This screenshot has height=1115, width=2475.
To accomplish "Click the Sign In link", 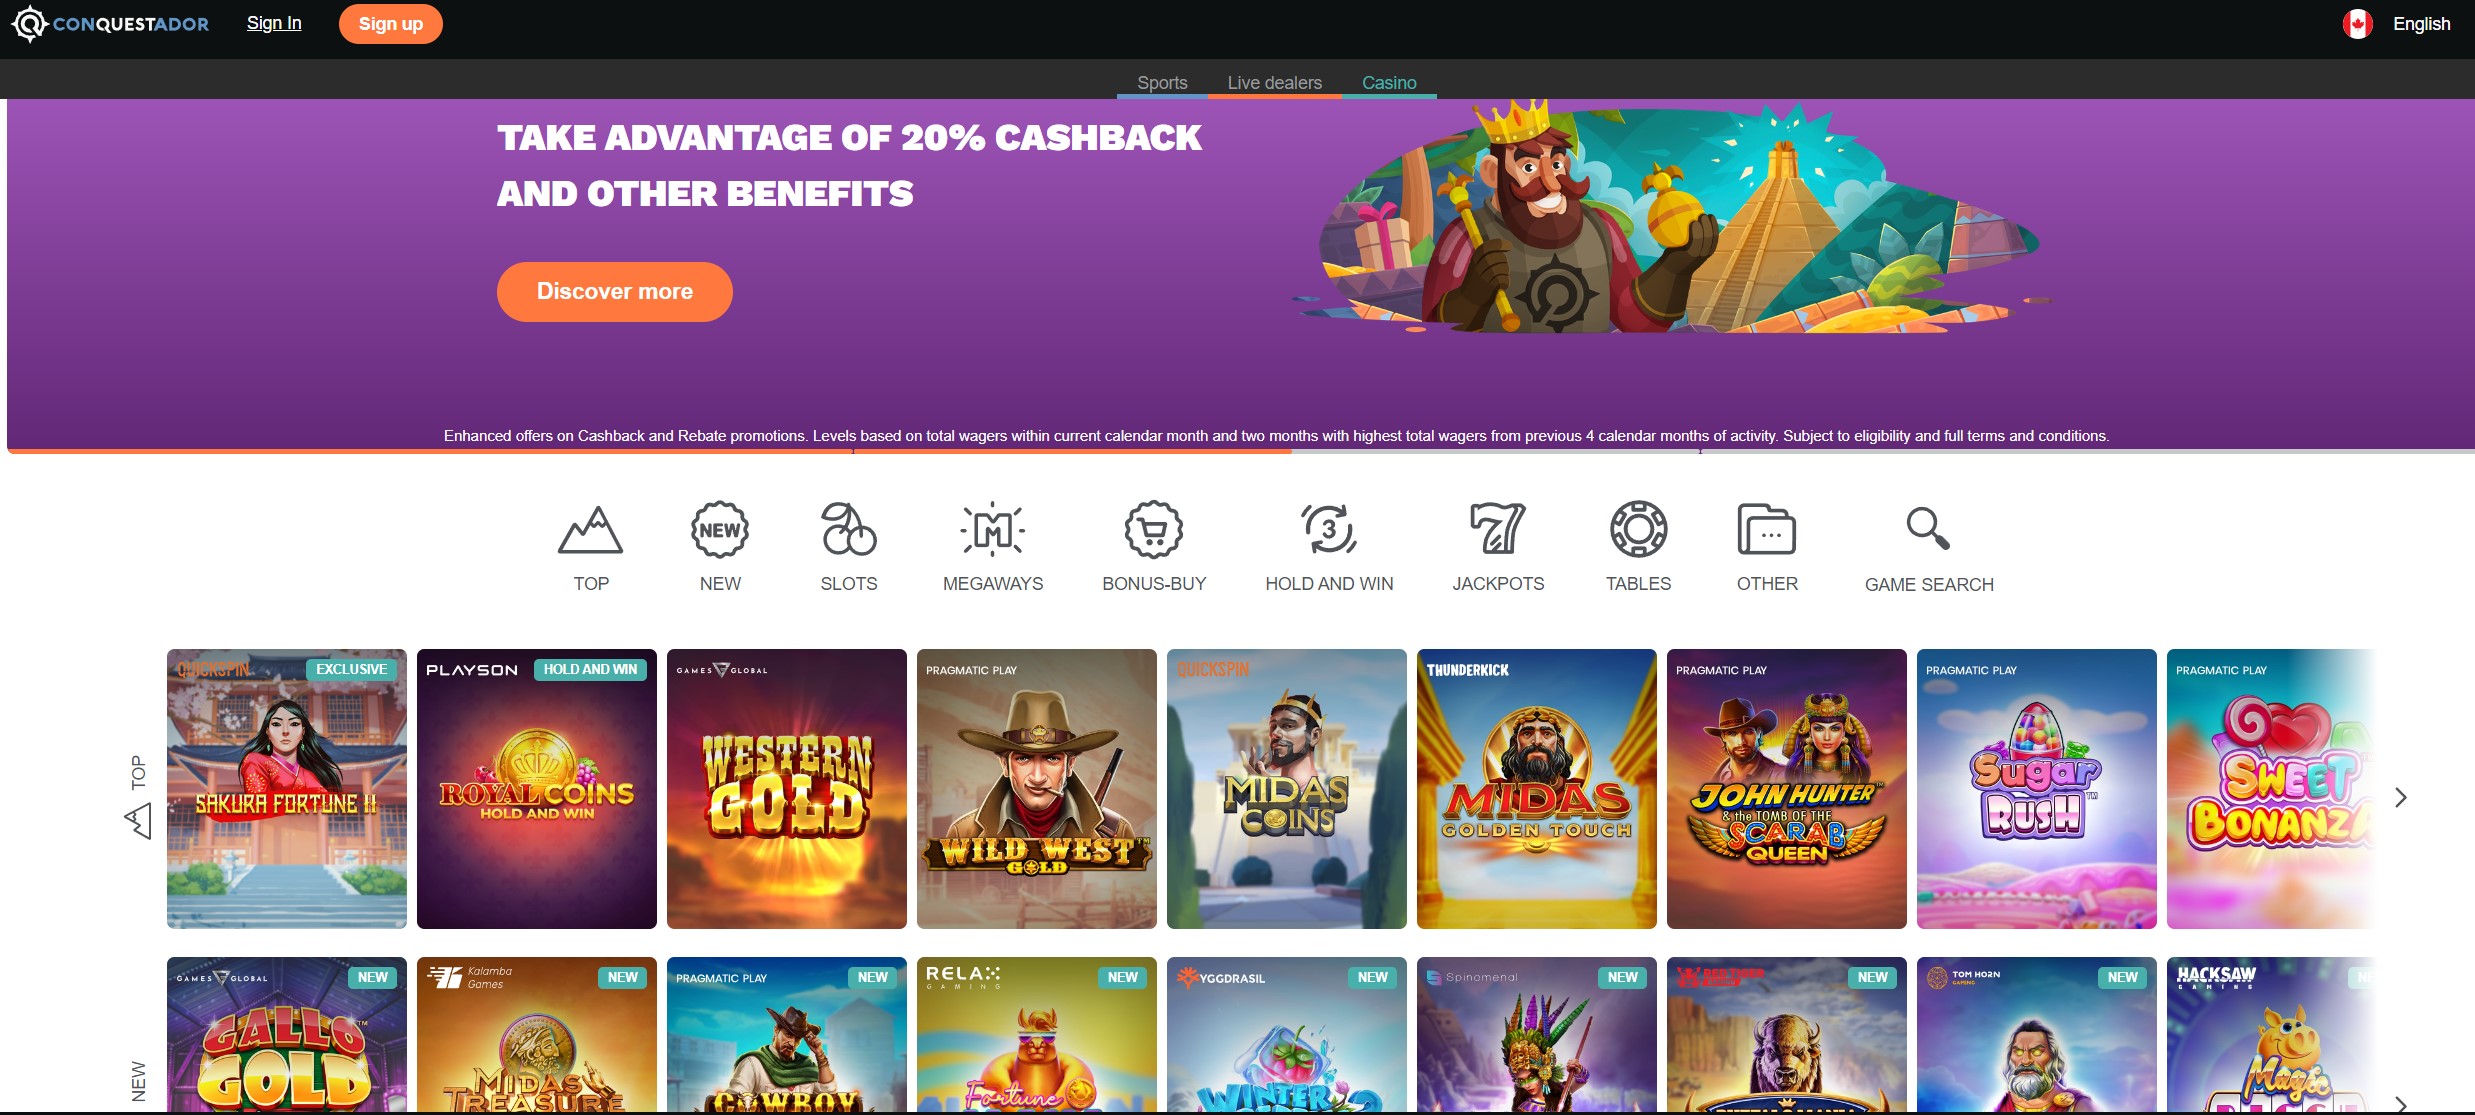I will tap(274, 23).
